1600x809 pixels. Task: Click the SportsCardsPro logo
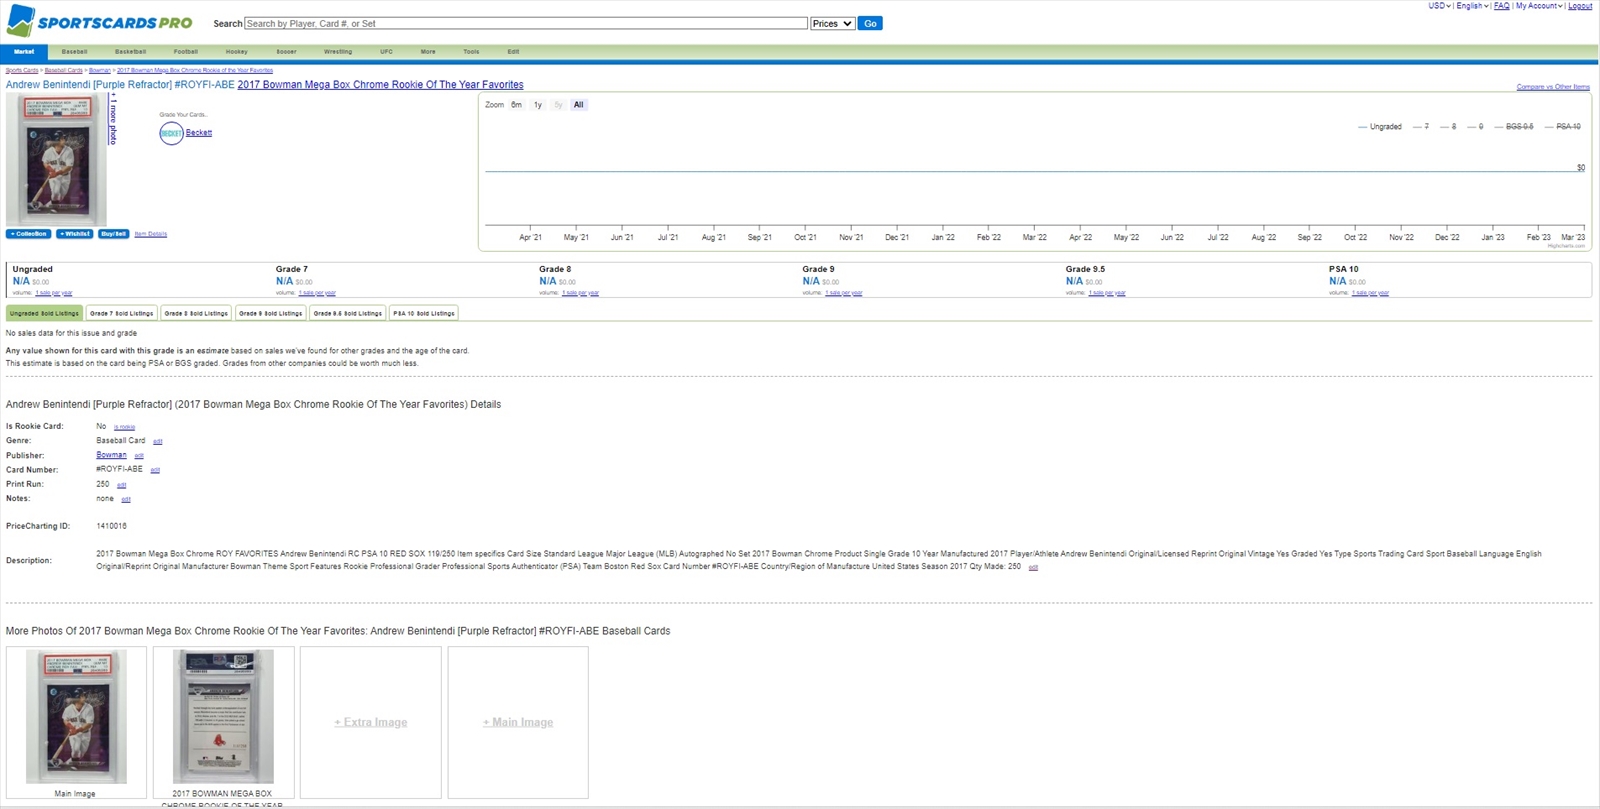click(x=99, y=20)
